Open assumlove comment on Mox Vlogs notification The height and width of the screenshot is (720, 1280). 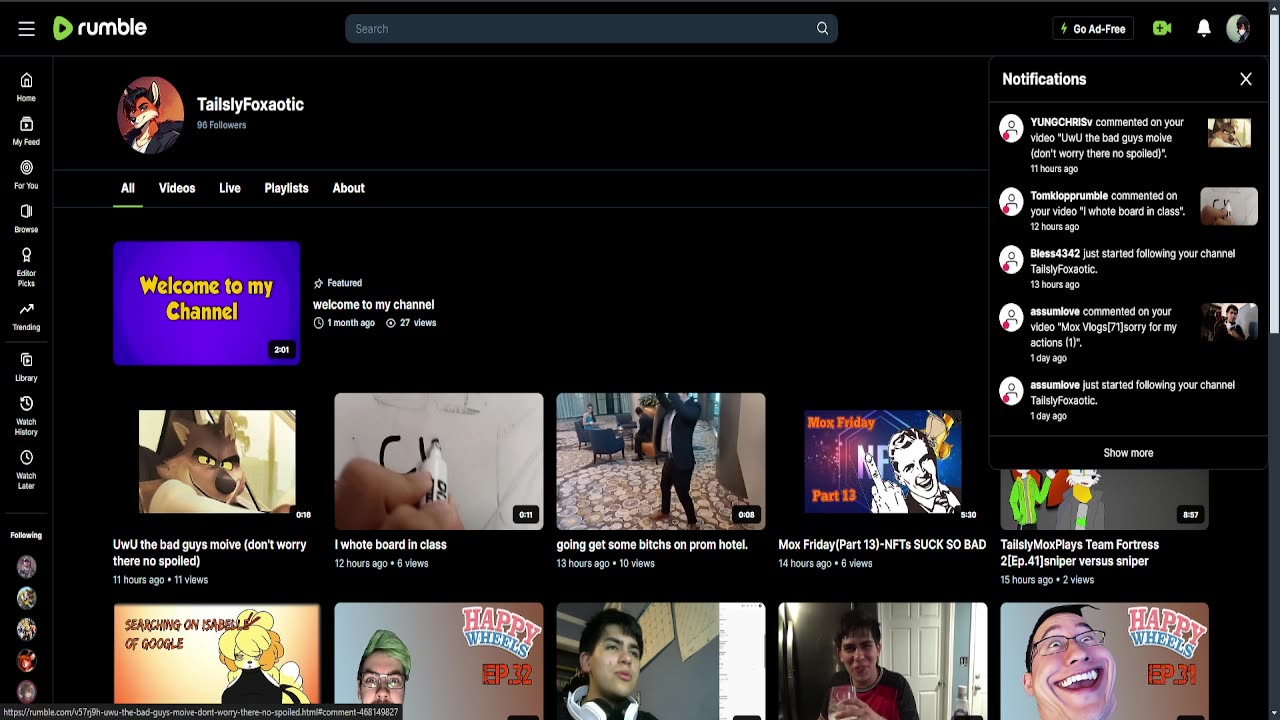1104,327
